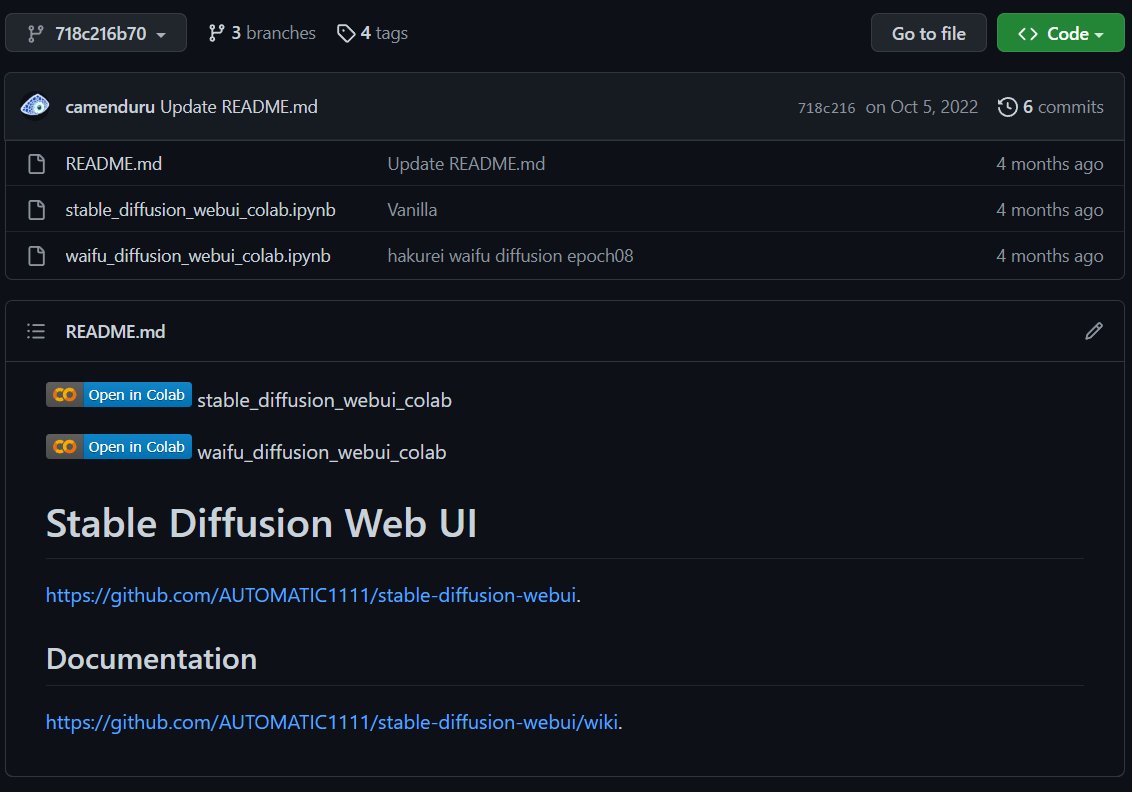Click the file icon before stable_diffusion_webui_colab.ipynb
Screen dimensions: 1132x792
pos(36,209)
